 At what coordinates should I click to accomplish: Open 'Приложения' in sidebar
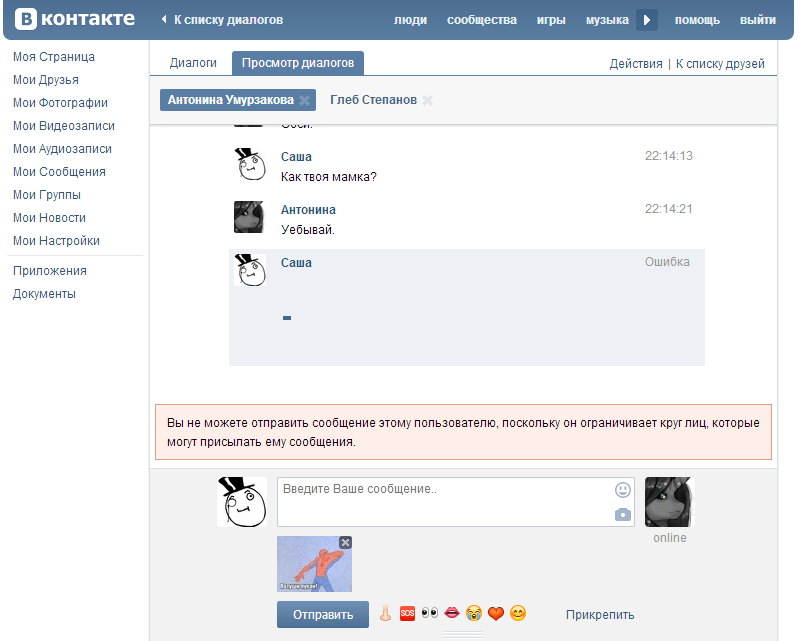coord(50,271)
